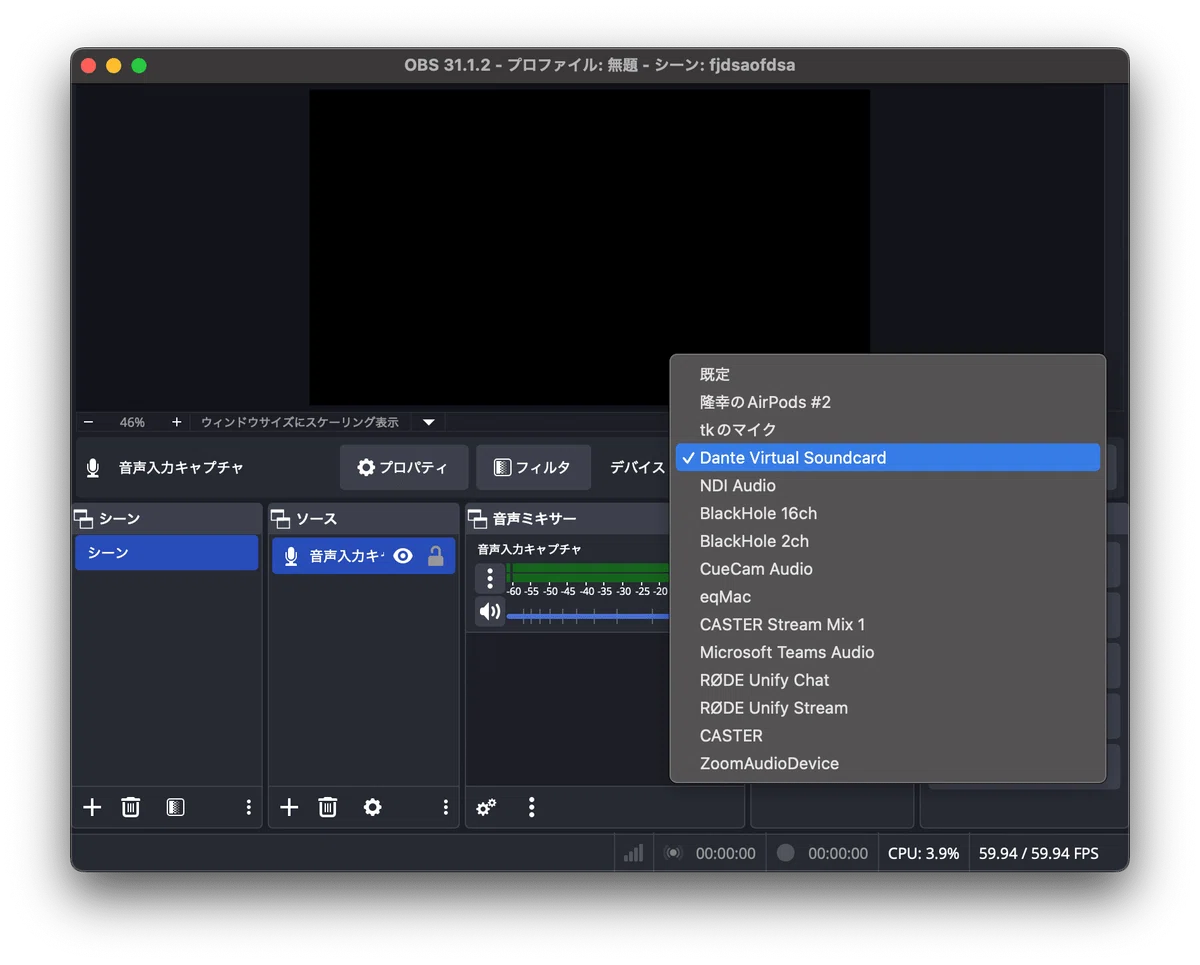Screen dimensions: 1200x965
Task: Click the シーン dock header icon
Action: tap(83, 519)
